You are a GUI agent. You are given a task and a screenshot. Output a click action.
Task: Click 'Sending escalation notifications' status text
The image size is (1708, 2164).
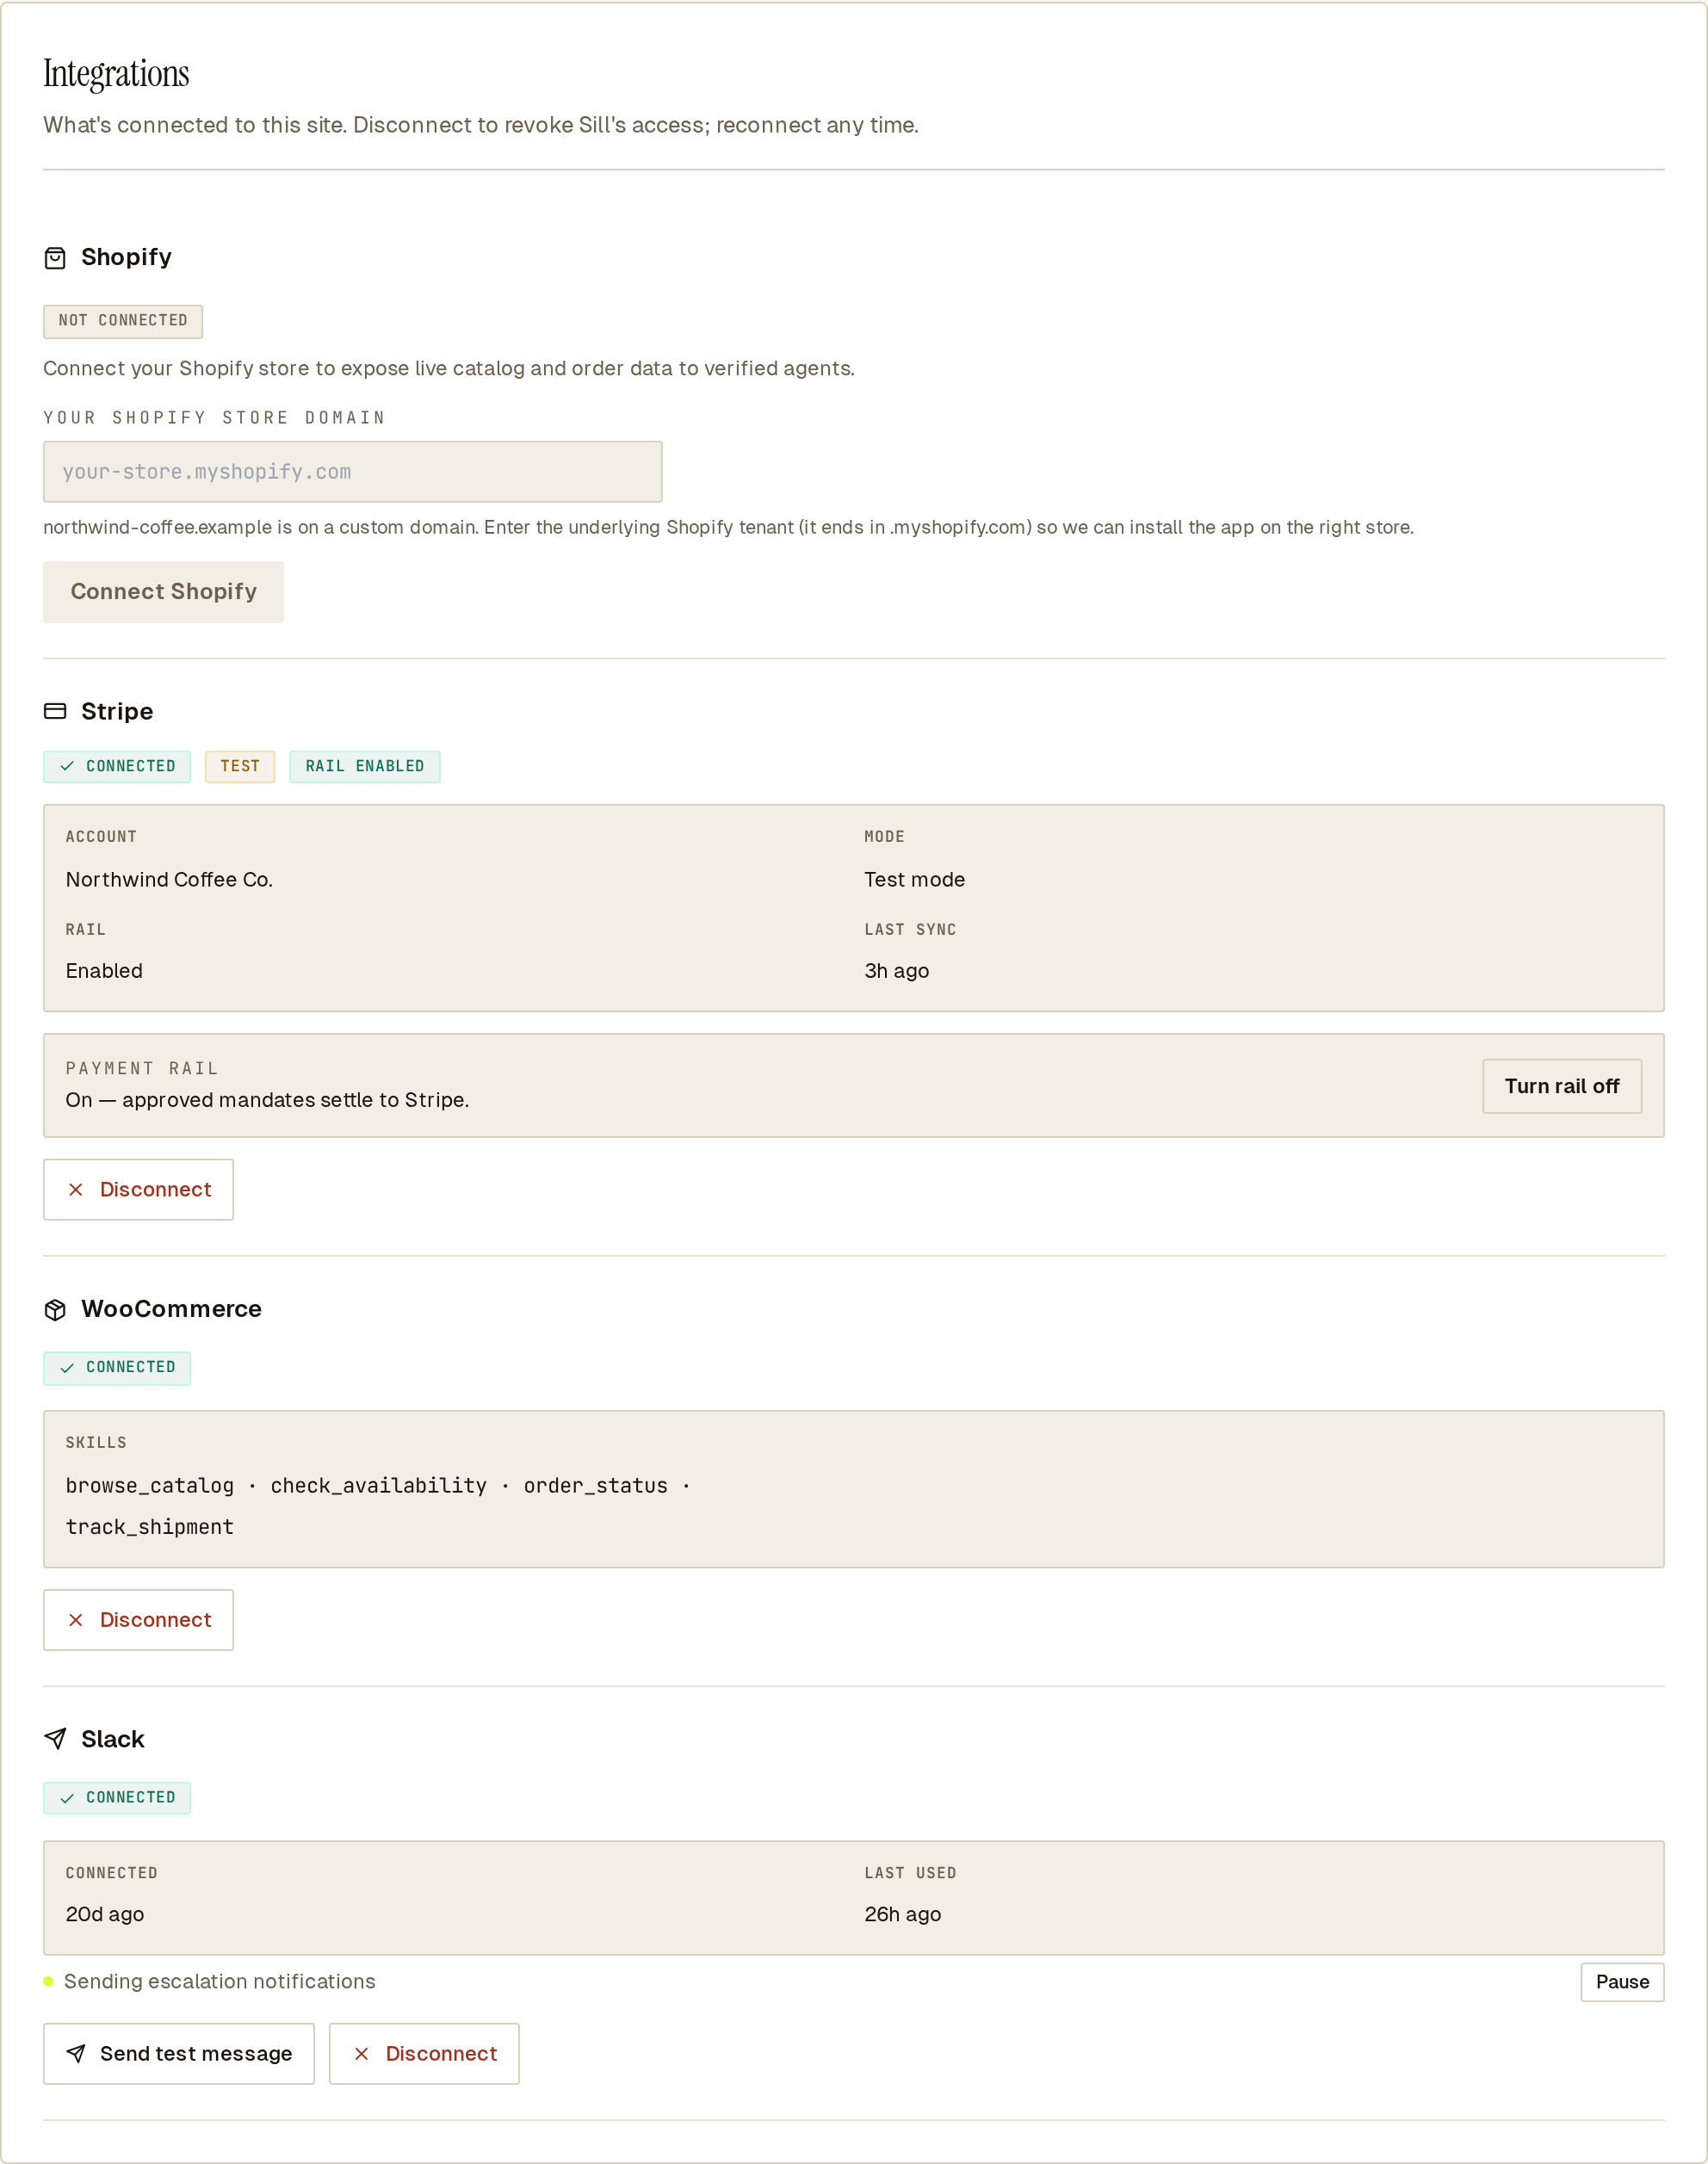[x=220, y=1981]
